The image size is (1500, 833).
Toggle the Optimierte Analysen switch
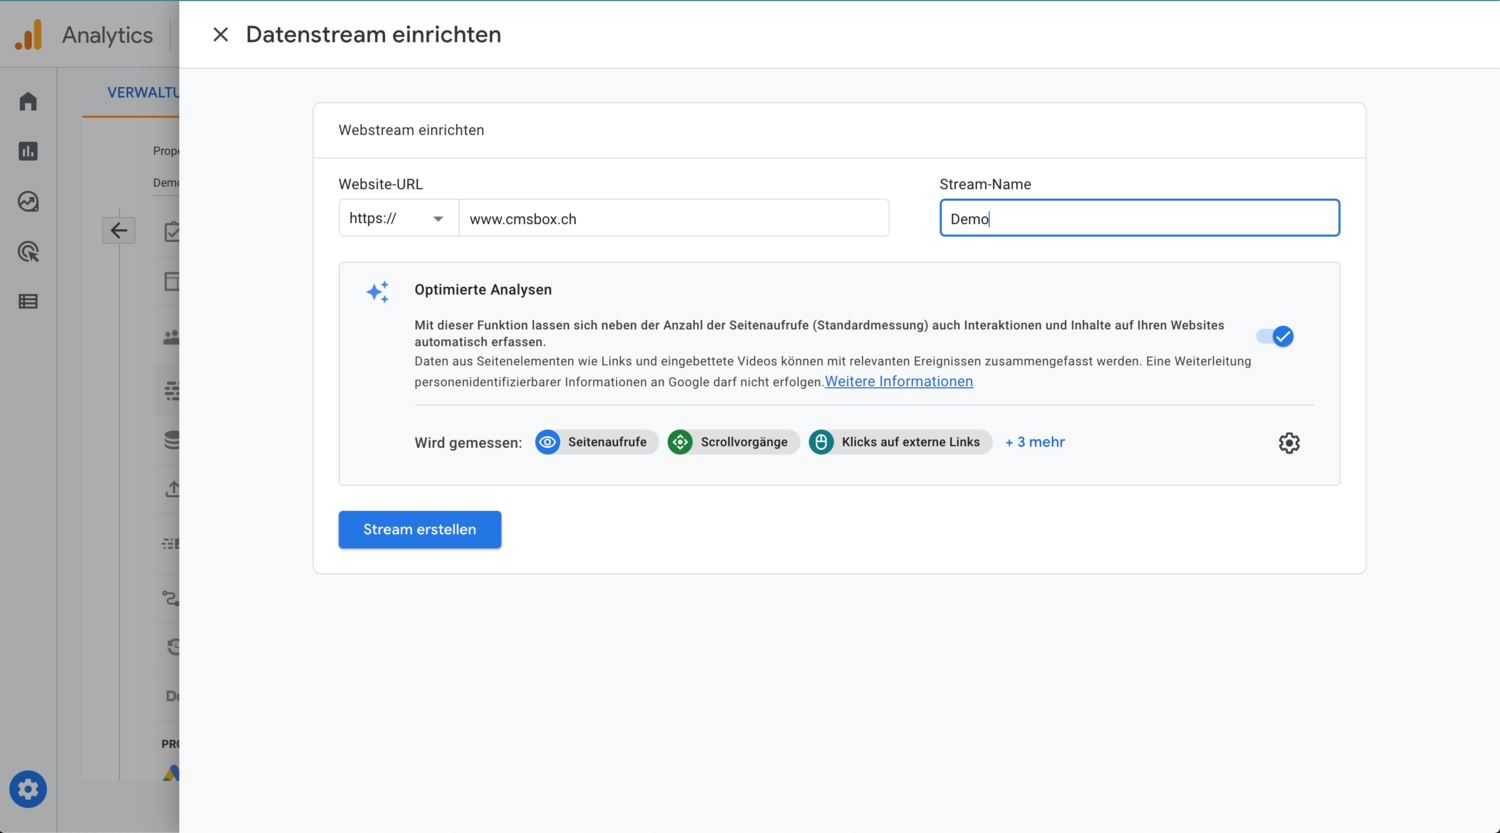click(x=1276, y=336)
